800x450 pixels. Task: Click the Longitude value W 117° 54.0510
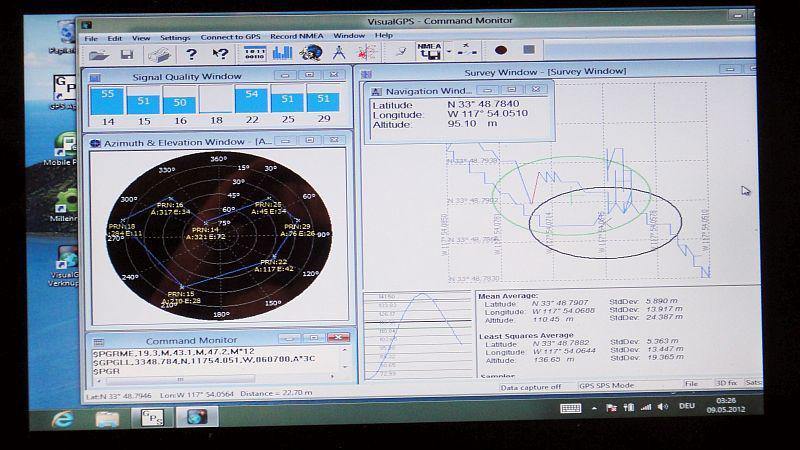click(x=488, y=113)
